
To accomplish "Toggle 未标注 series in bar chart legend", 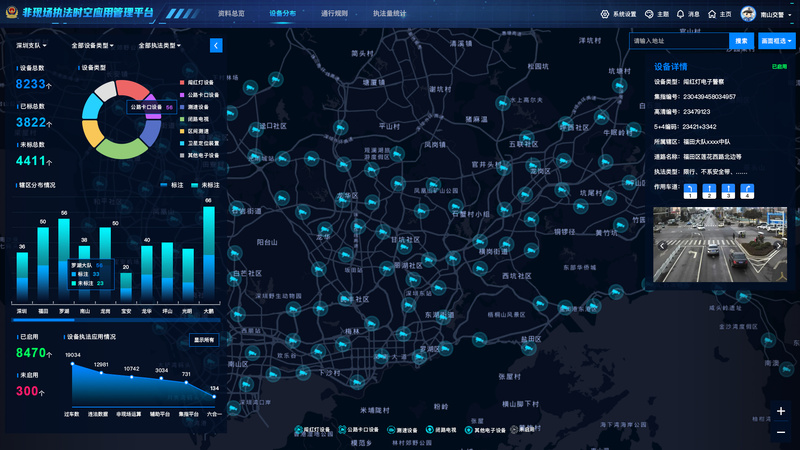I will [205, 185].
